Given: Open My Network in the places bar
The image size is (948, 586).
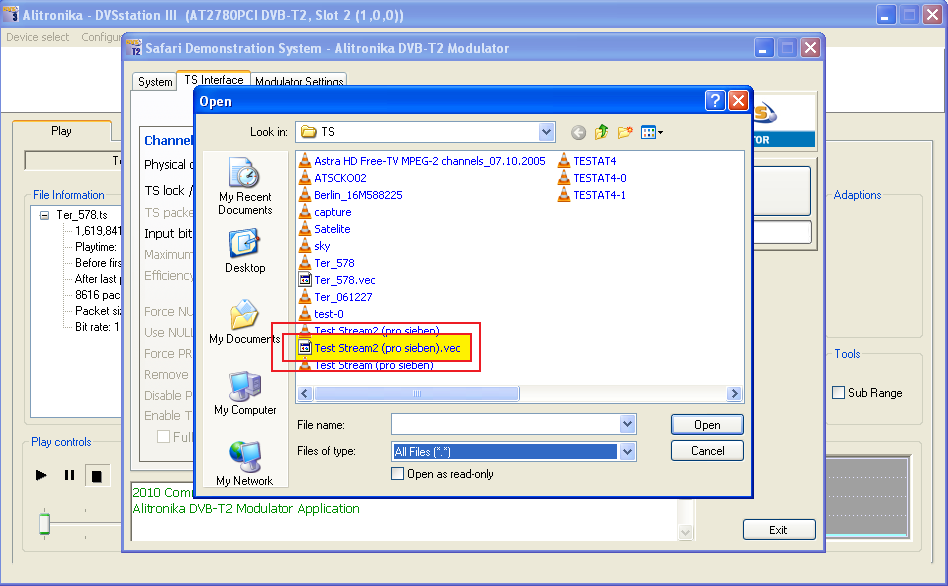Looking at the screenshot, I should (x=245, y=464).
